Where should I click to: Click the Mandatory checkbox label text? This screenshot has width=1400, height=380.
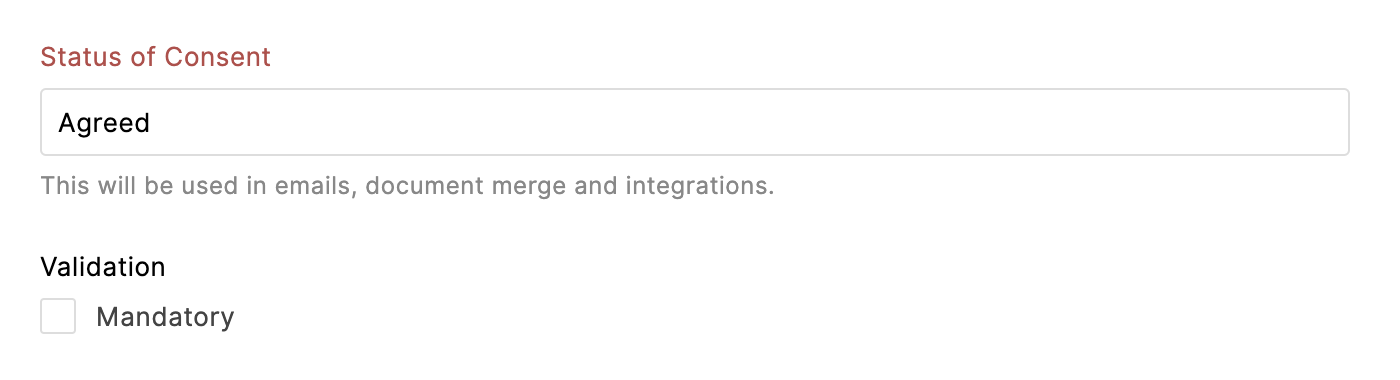click(x=165, y=318)
